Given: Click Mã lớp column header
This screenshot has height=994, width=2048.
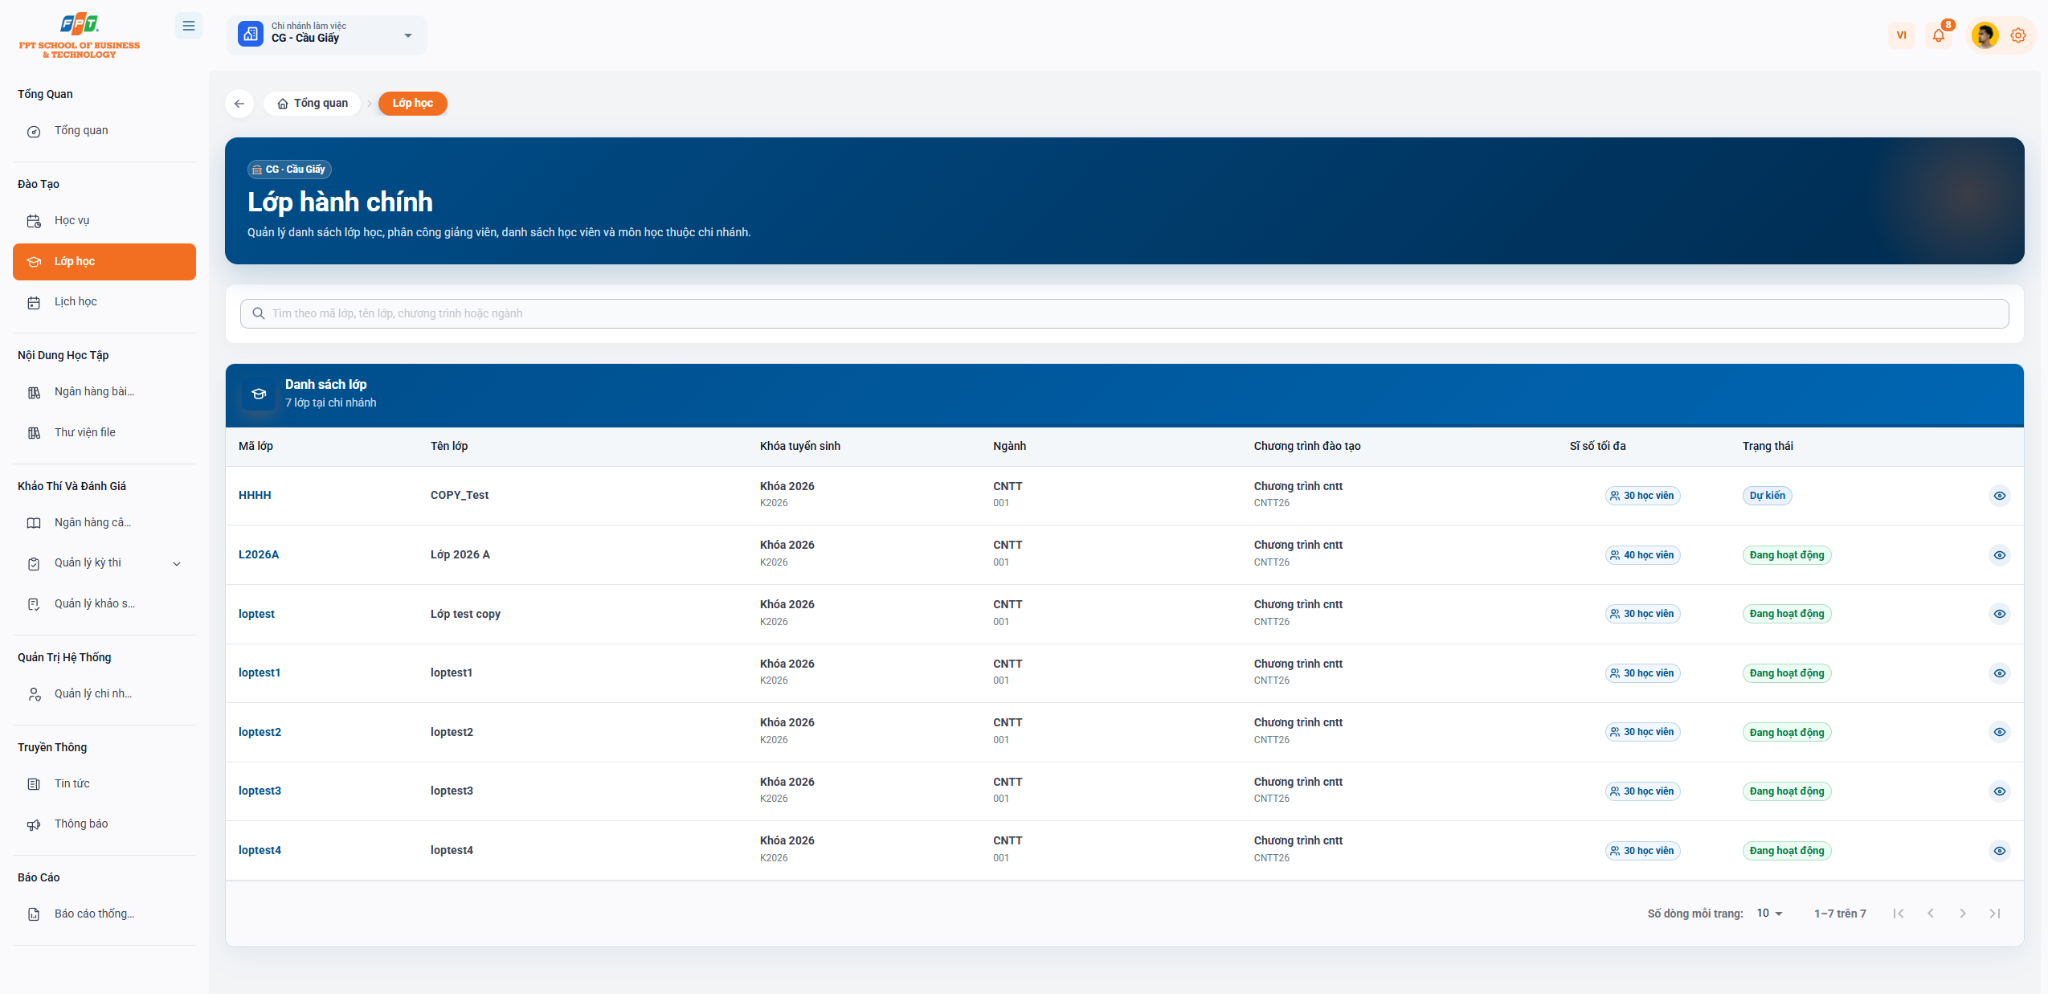Looking at the screenshot, I should coord(255,447).
